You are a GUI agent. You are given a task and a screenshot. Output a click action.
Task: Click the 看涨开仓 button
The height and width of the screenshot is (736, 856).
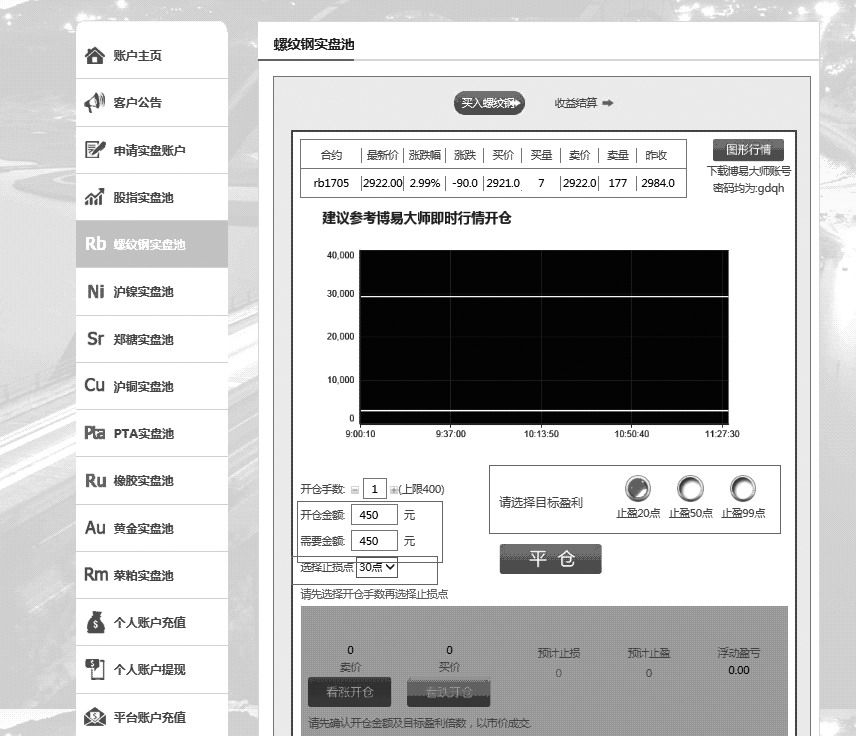point(349,692)
